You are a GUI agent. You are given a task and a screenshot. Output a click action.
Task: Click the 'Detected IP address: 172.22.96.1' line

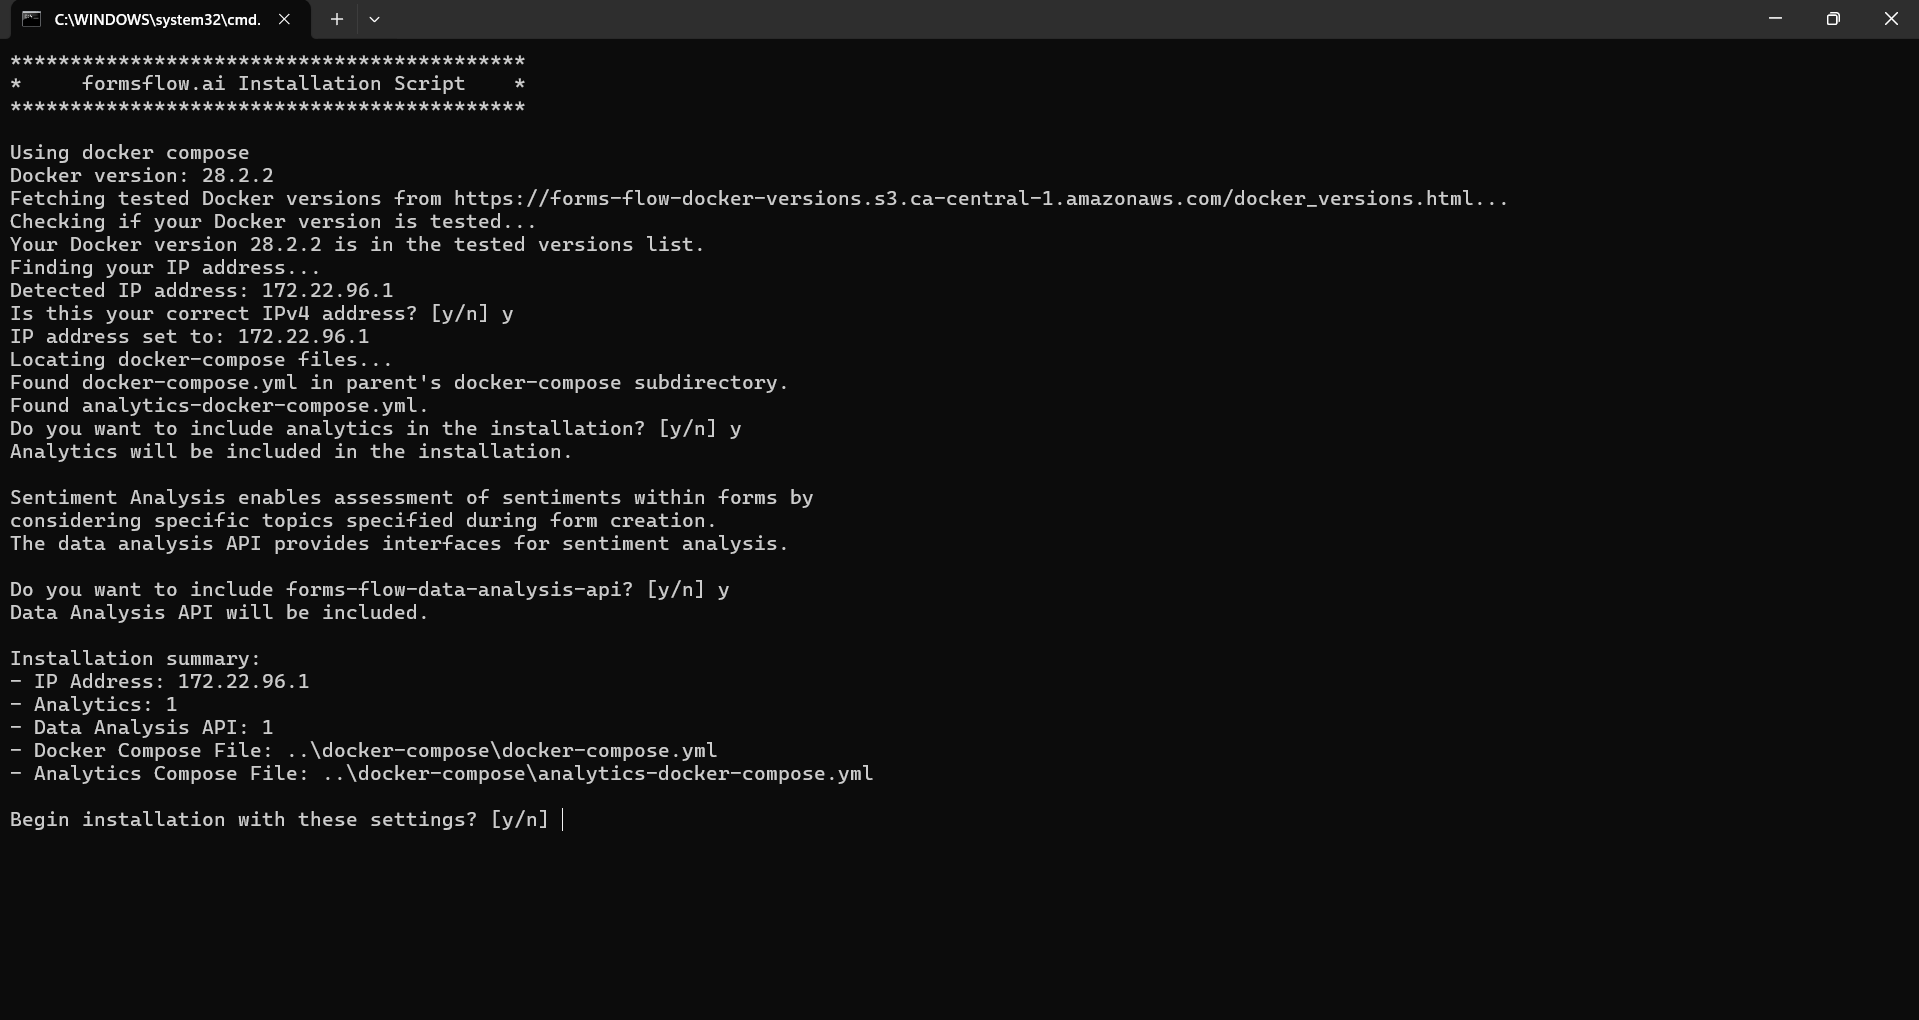[x=200, y=290]
